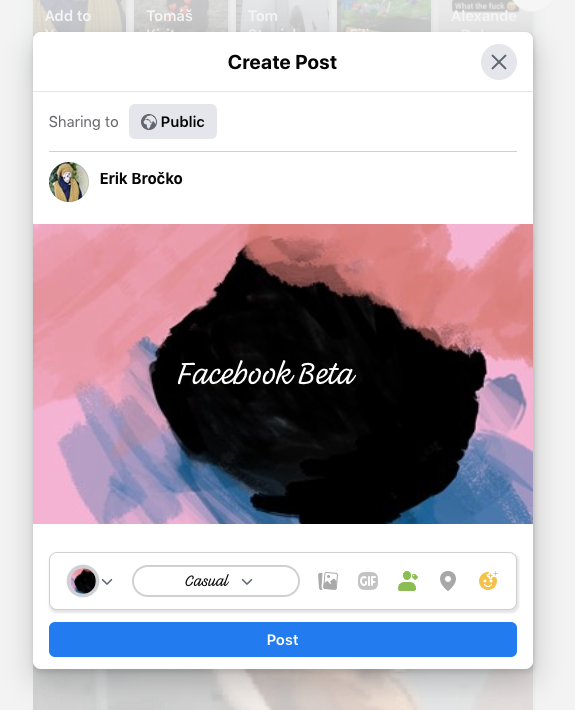The width and height of the screenshot is (575, 710).
Task: Open the background style swatch
Action: [83, 581]
